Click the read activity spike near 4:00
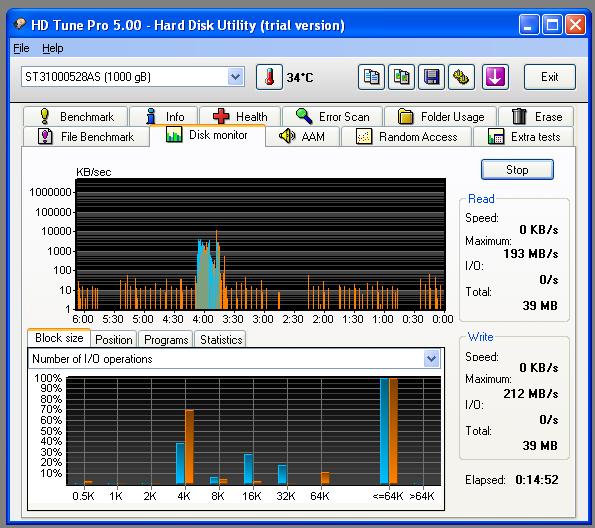Viewport: 595px width, 528px height. tap(208, 273)
